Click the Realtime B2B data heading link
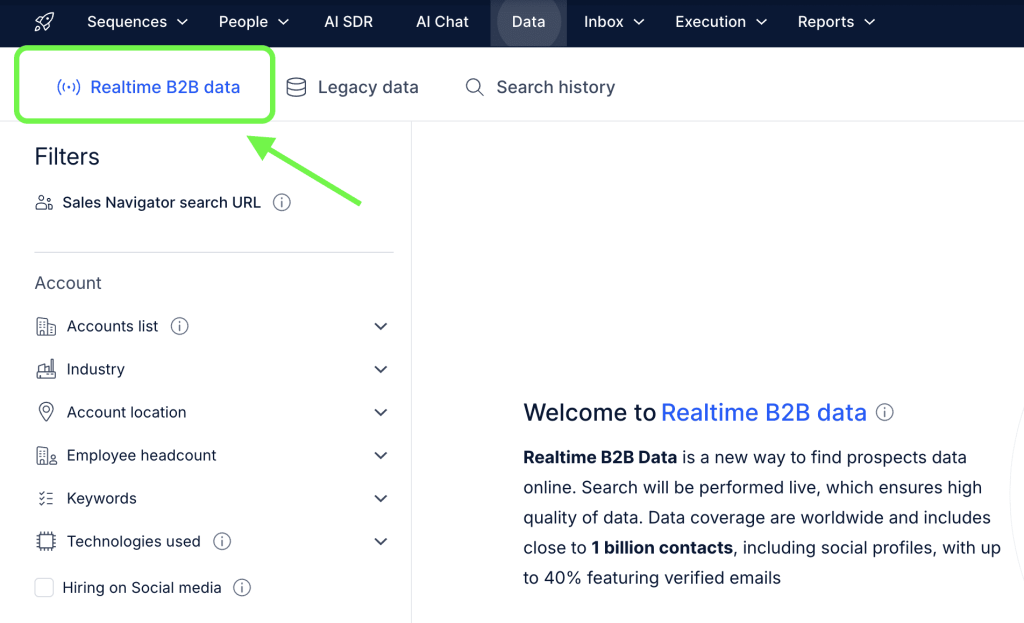The height and width of the screenshot is (623, 1024). coord(764,412)
